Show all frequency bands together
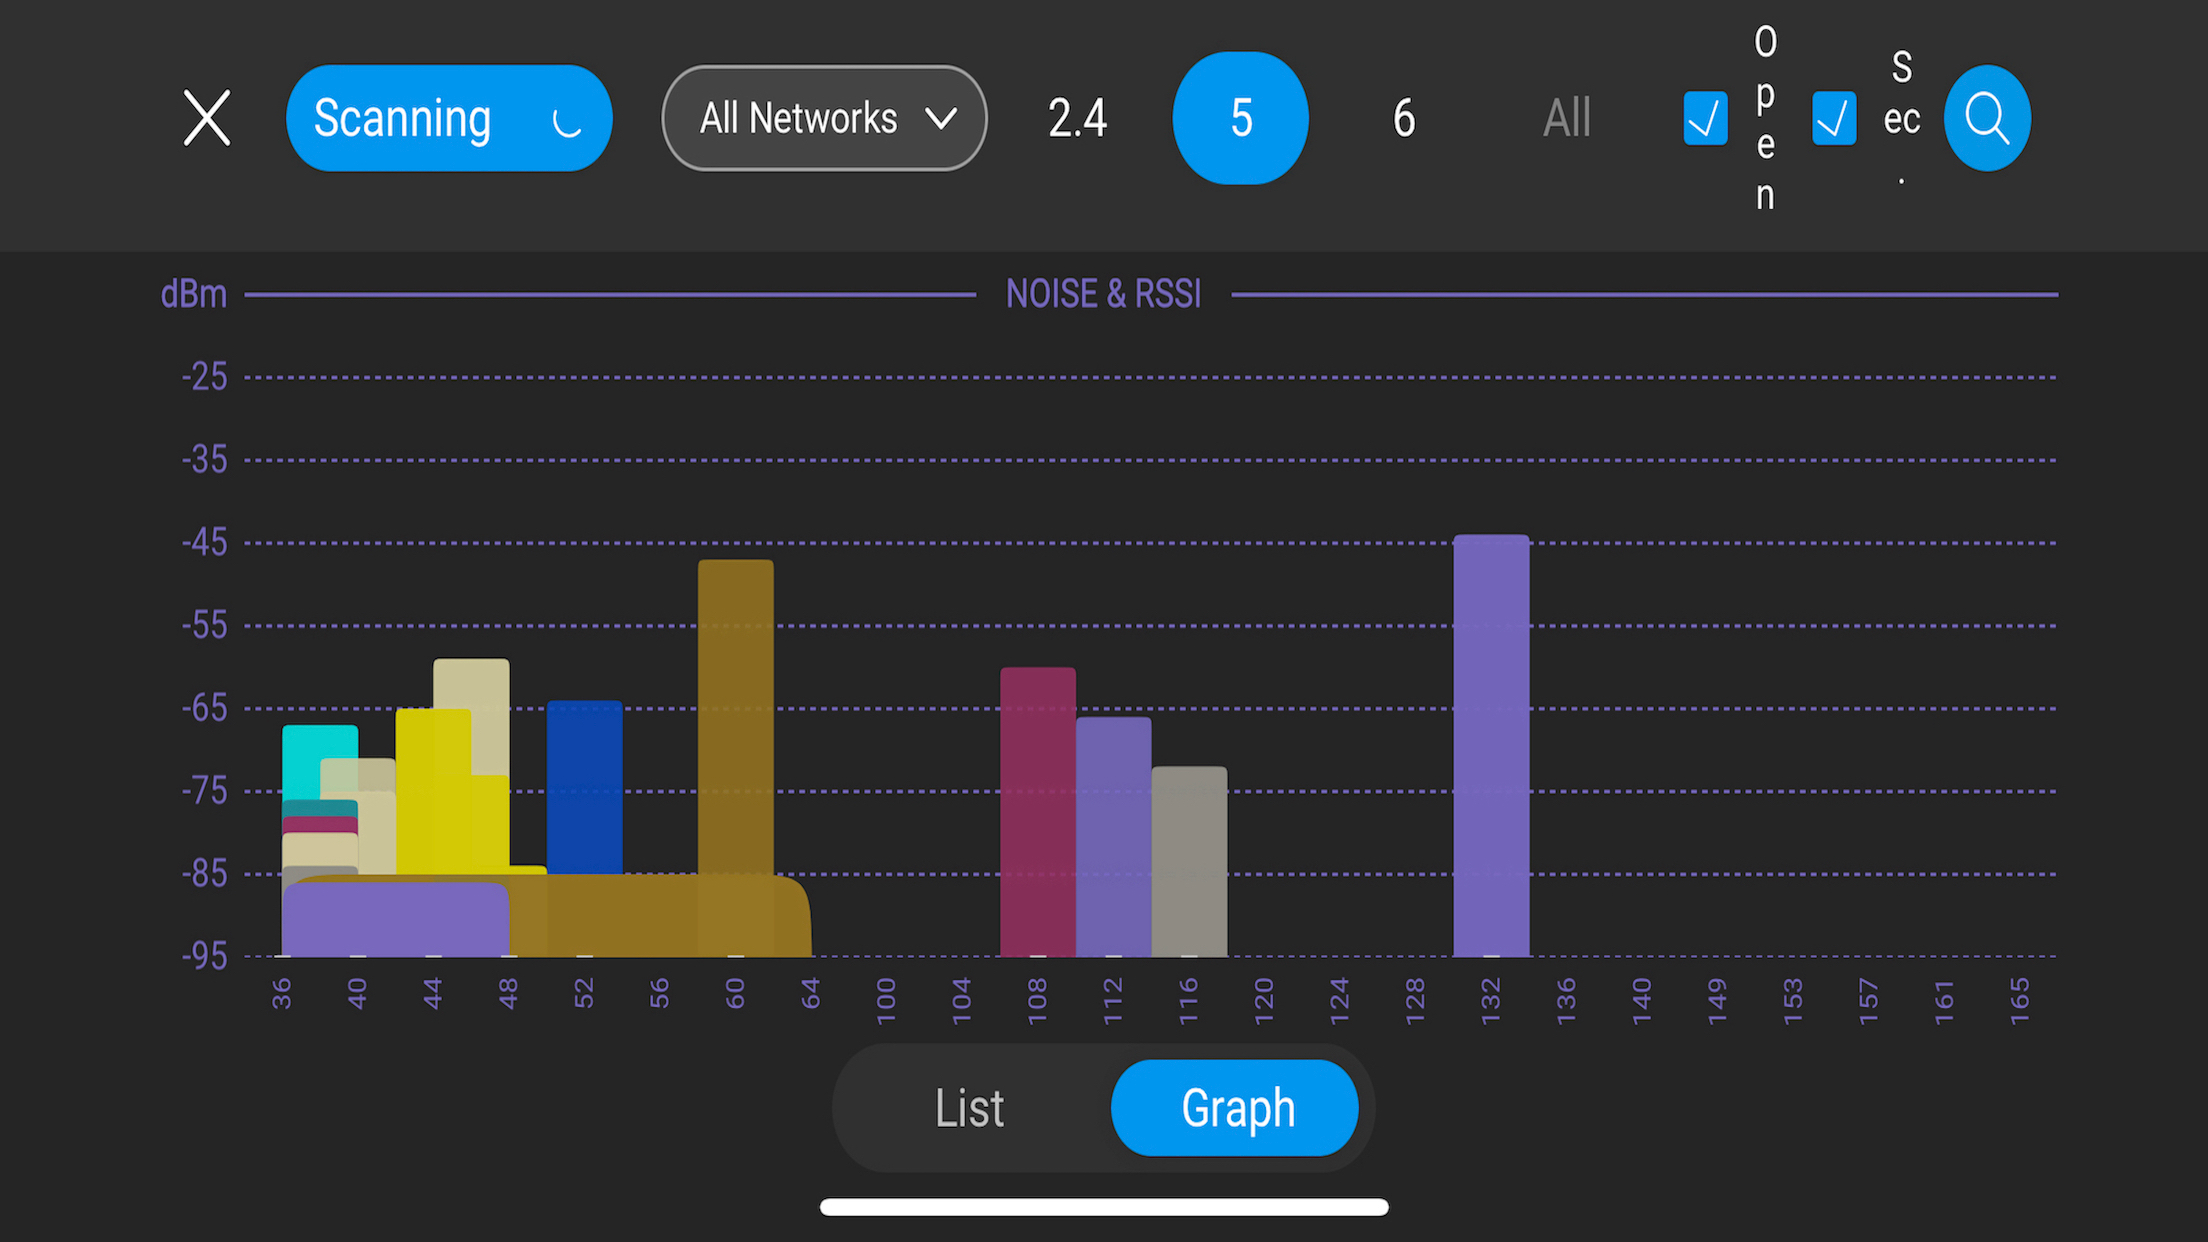This screenshot has height=1242, width=2208. pyautogui.click(x=1566, y=117)
